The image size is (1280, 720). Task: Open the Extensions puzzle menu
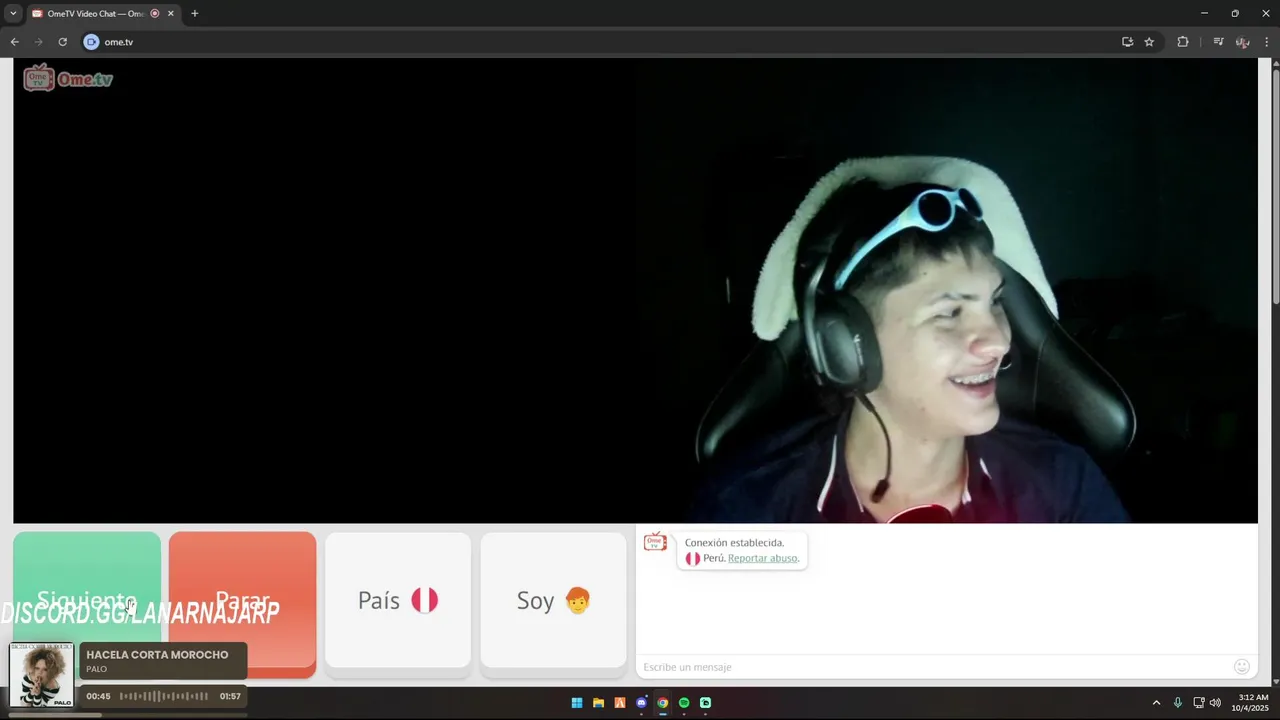point(1183,42)
